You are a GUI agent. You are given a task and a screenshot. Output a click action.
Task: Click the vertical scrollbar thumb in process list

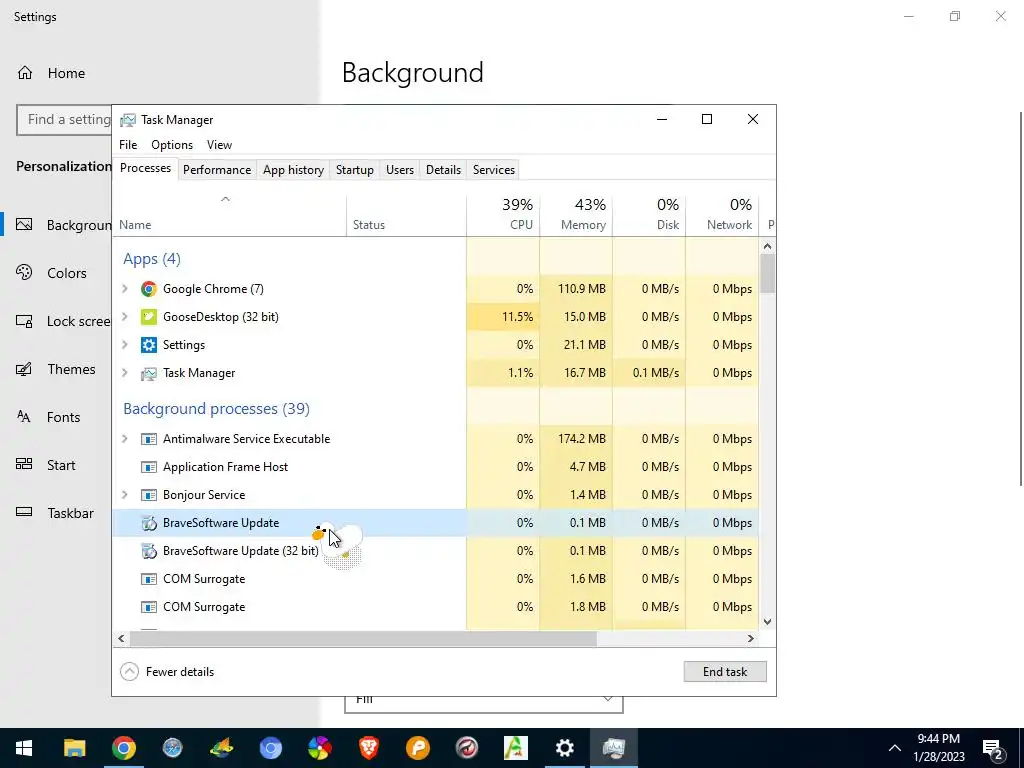coord(767,273)
